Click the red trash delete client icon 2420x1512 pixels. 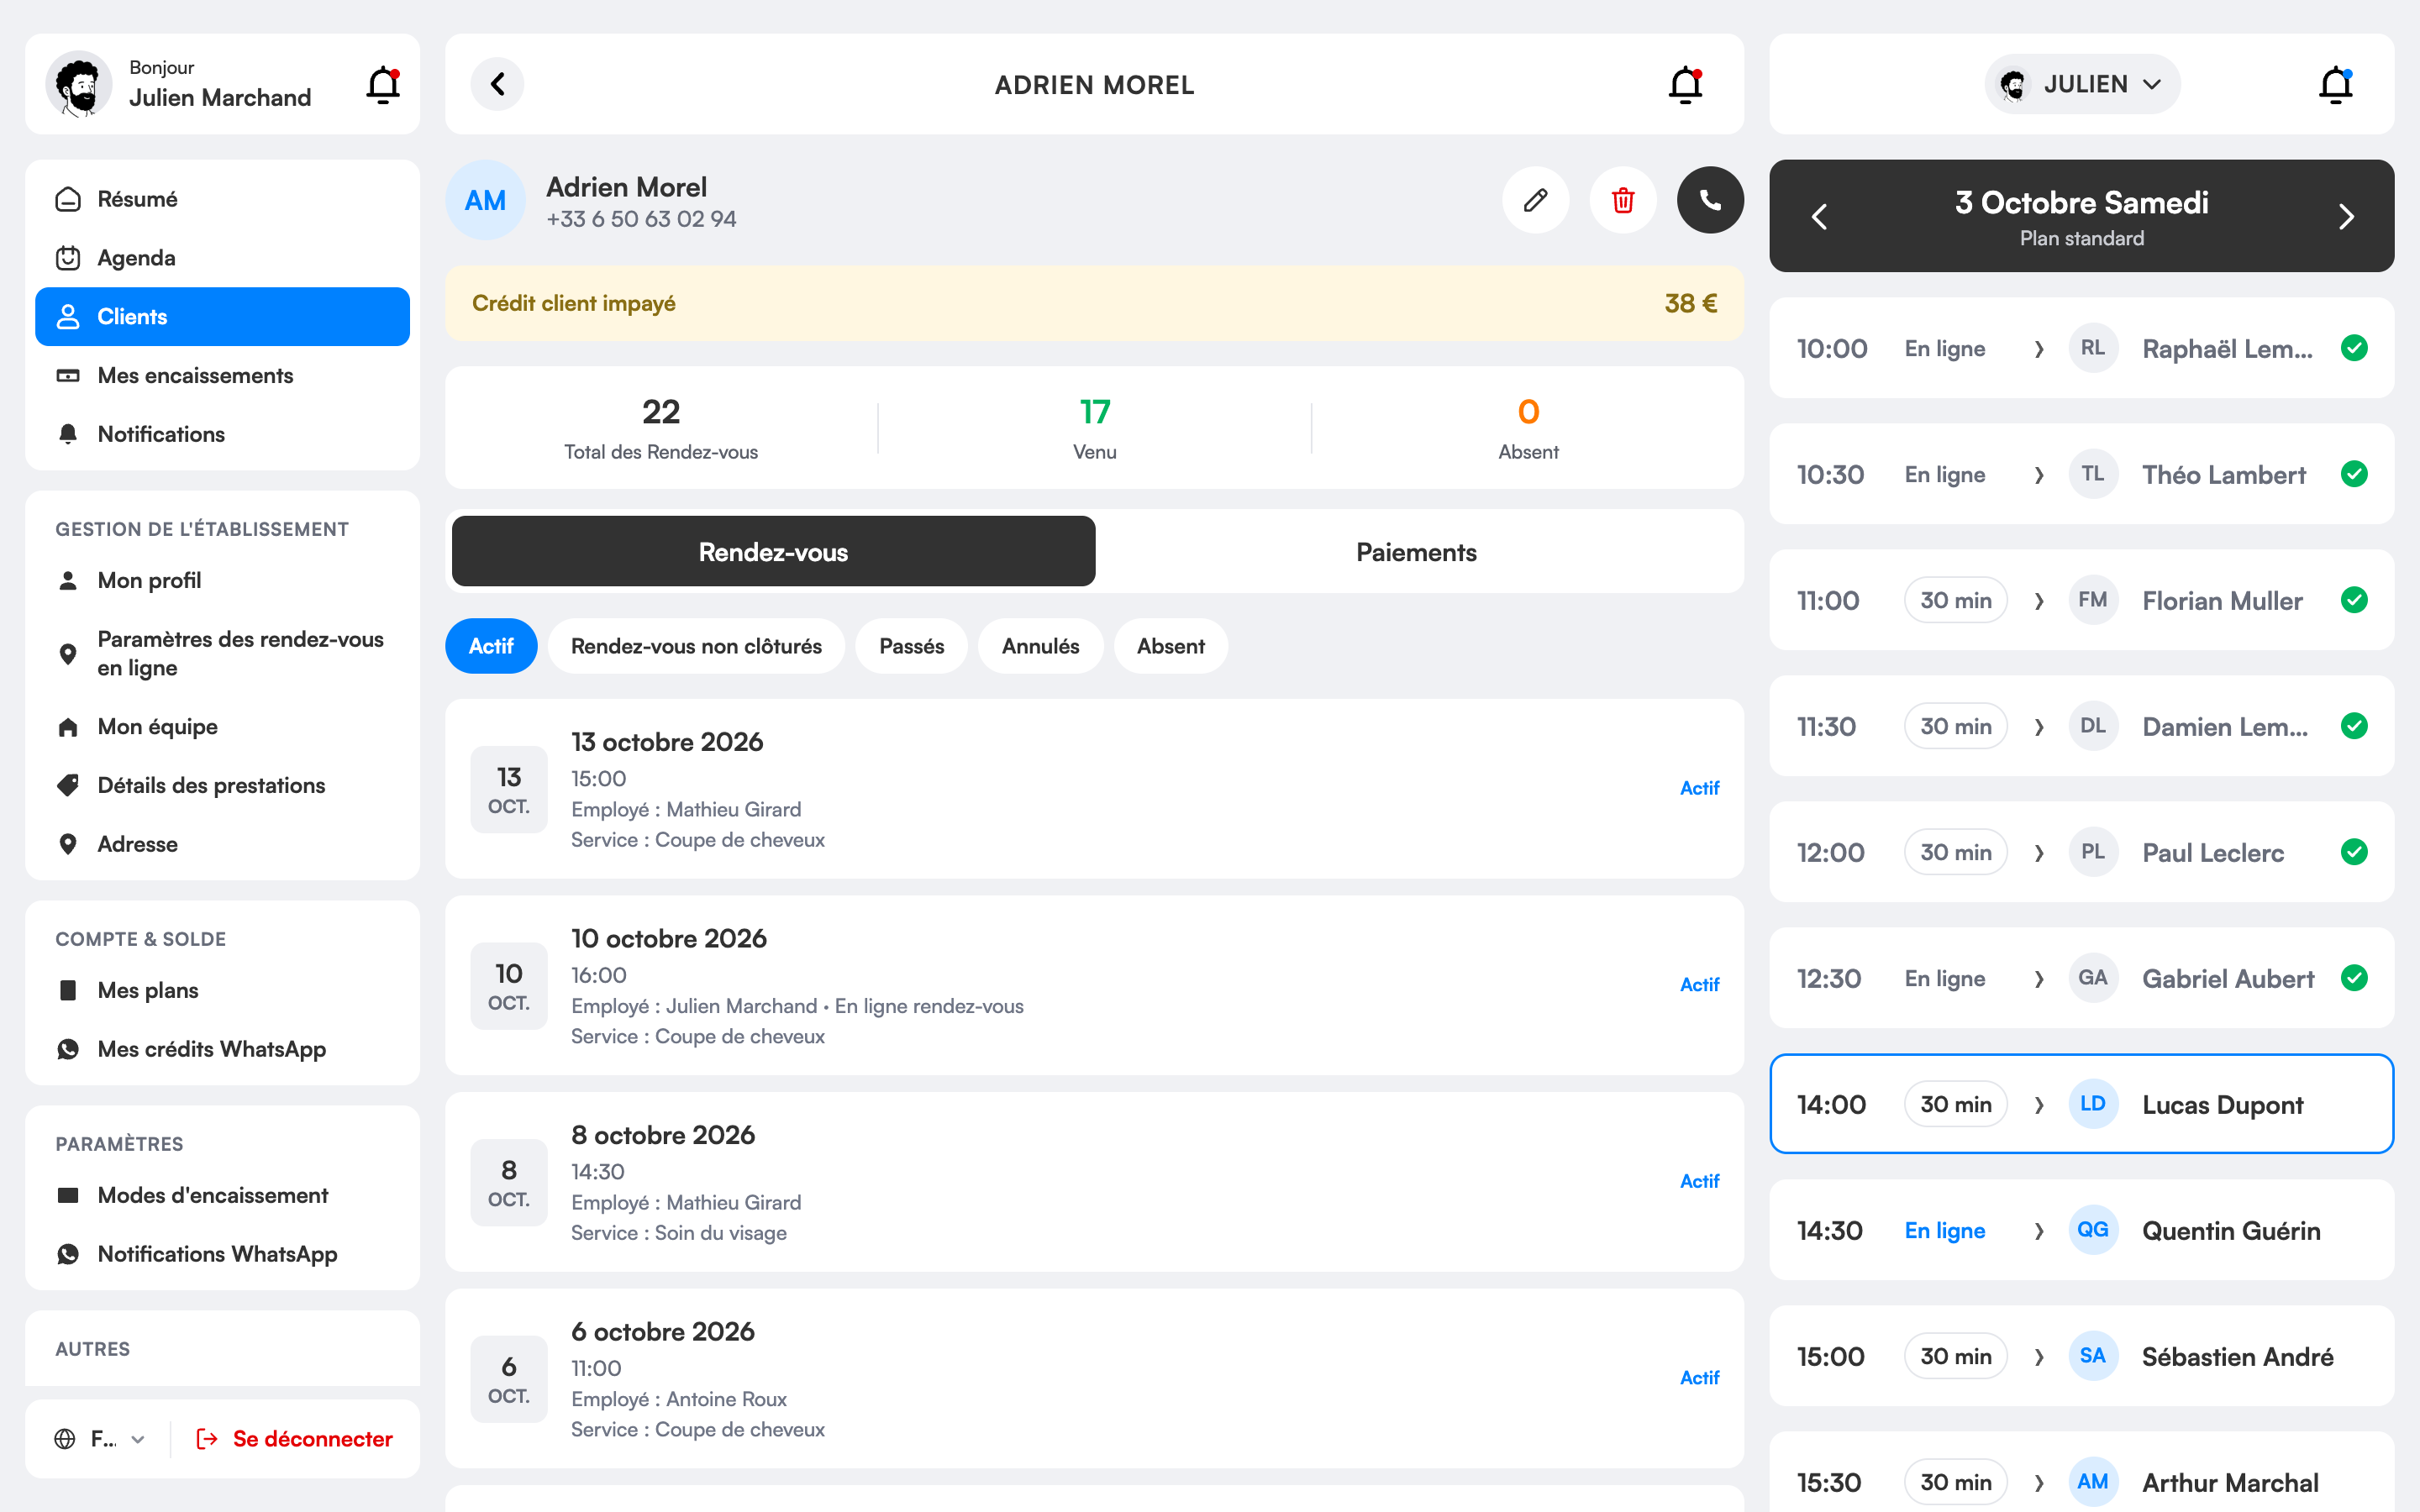[1623, 200]
